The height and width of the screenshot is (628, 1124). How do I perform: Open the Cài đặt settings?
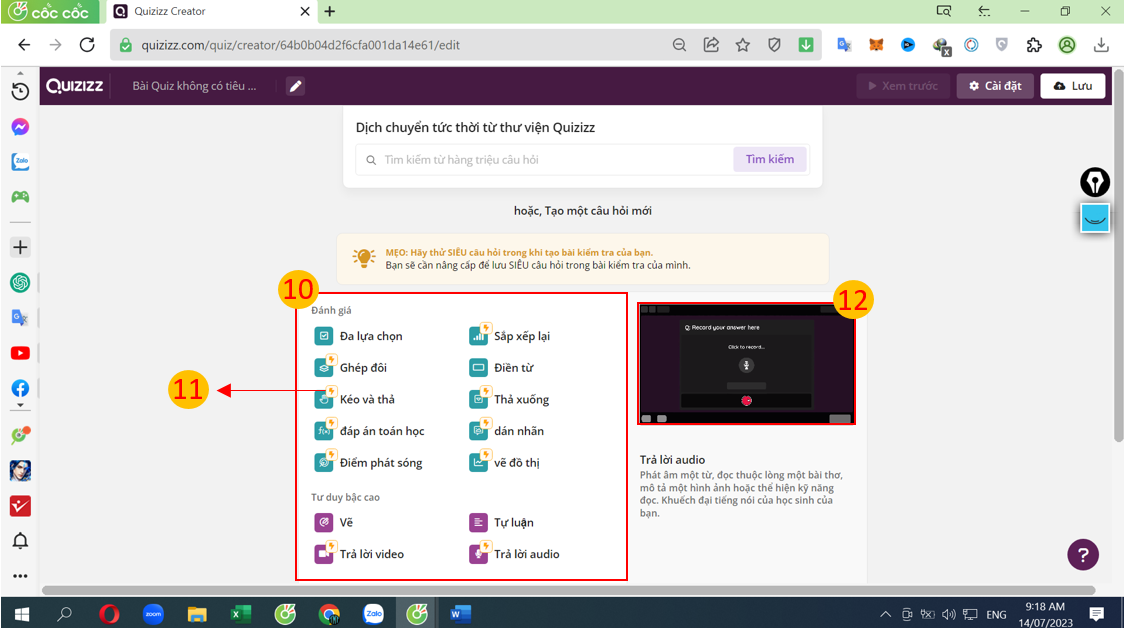(x=994, y=86)
